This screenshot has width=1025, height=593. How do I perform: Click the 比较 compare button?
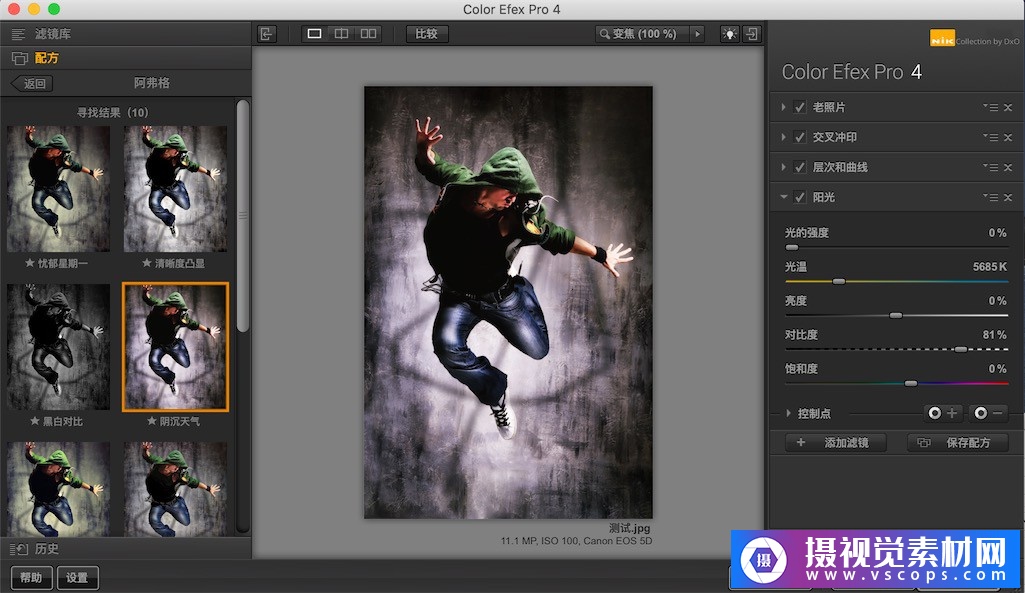click(427, 34)
